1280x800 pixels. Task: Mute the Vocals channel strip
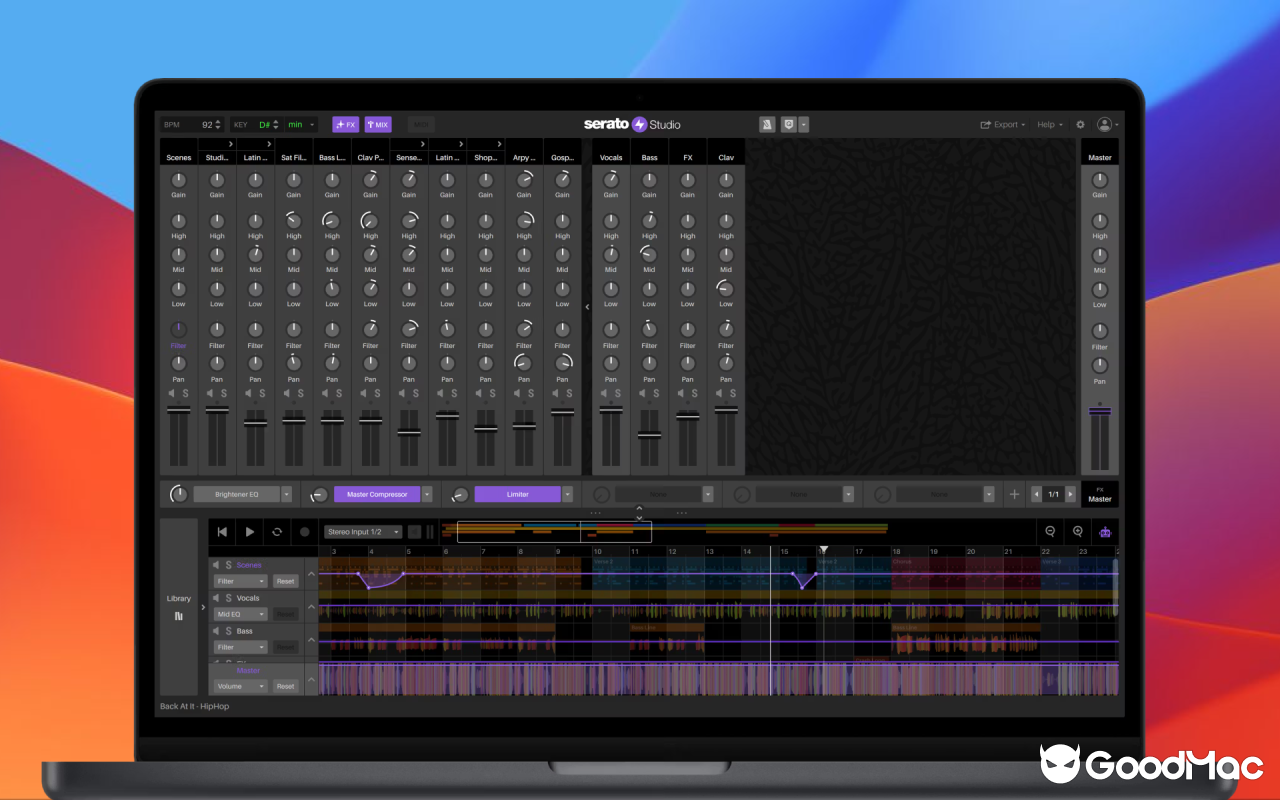[605, 393]
